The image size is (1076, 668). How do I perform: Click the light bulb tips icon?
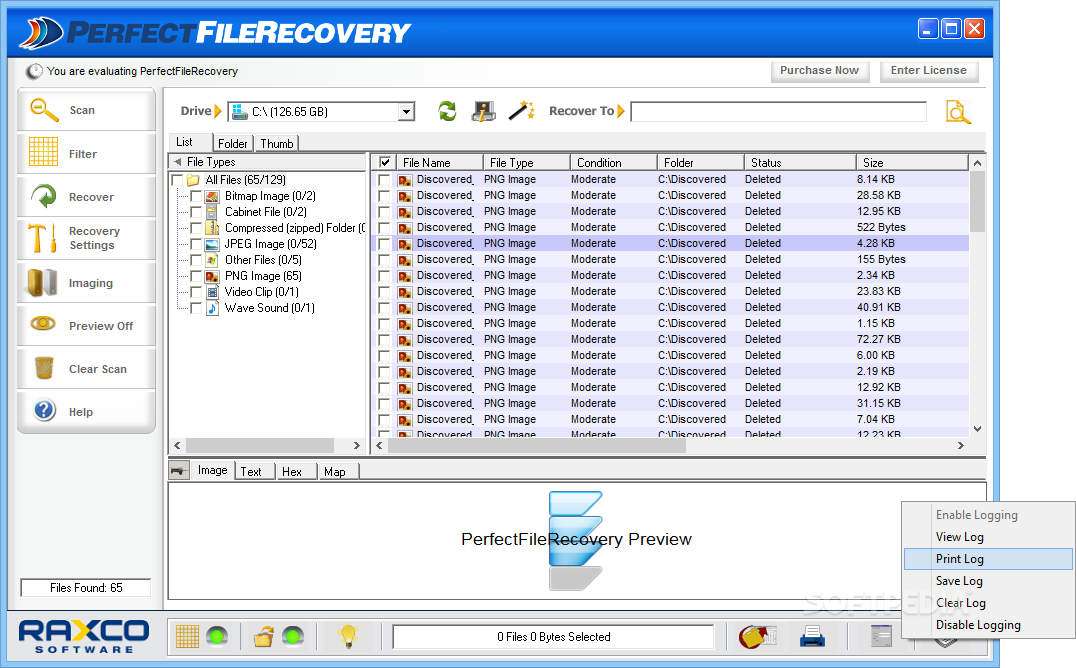point(349,636)
